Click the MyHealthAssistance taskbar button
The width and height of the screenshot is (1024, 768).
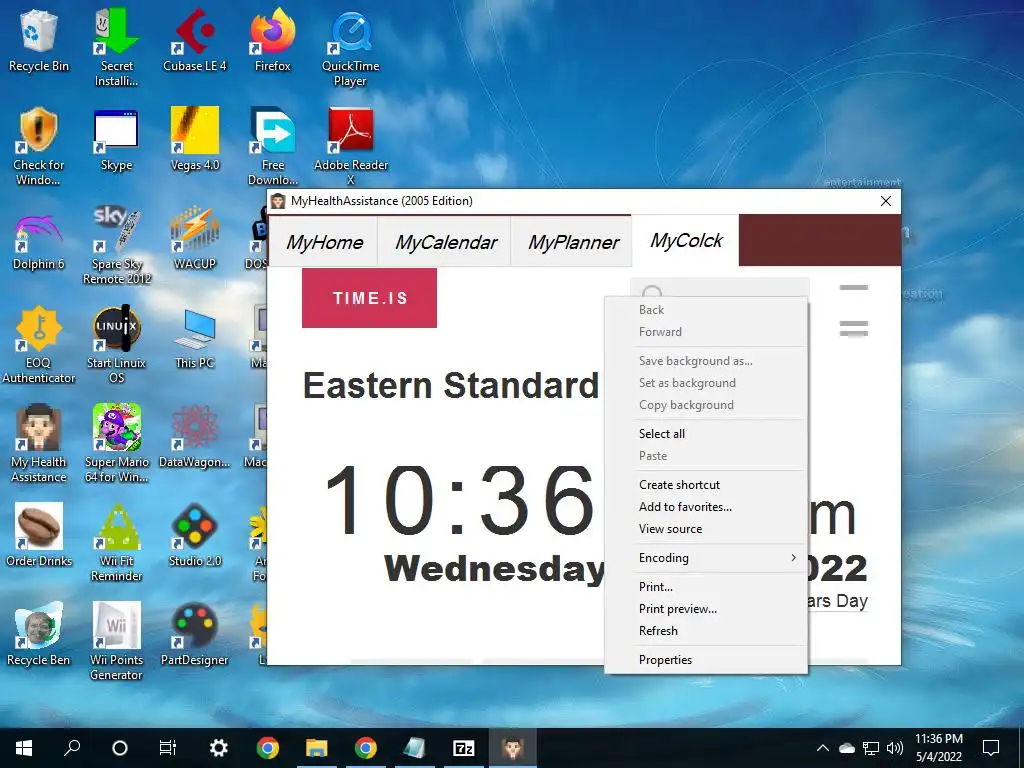tap(513, 748)
